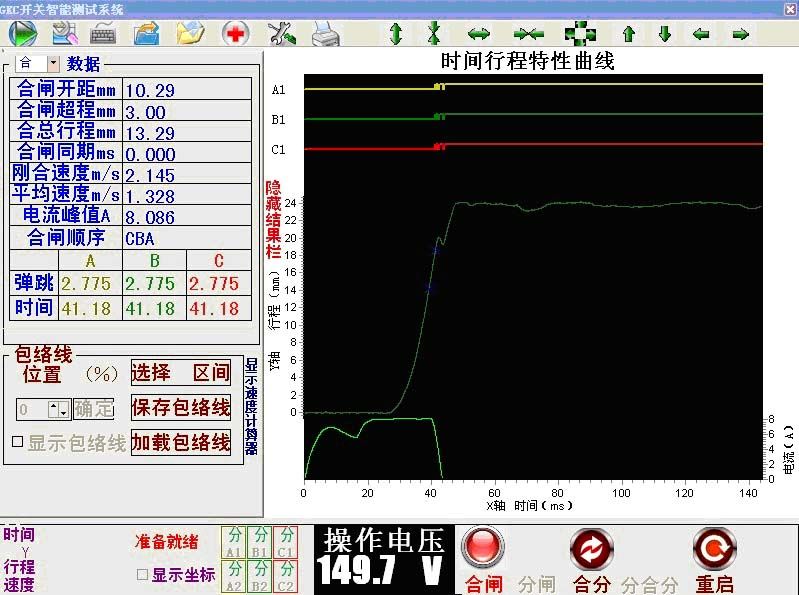
Task: Close the GEC test system window
Action: click(x=790, y=8)
